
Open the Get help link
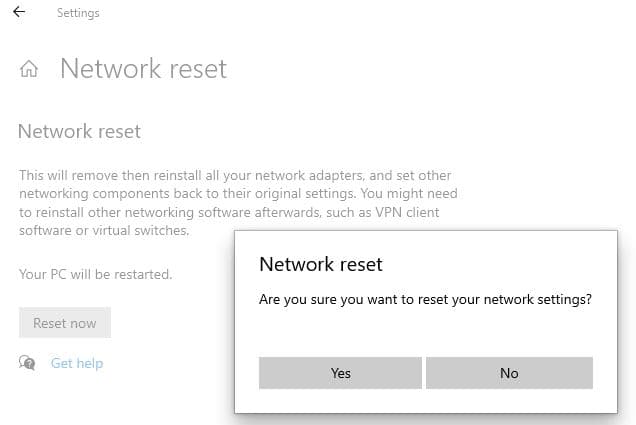77,363
